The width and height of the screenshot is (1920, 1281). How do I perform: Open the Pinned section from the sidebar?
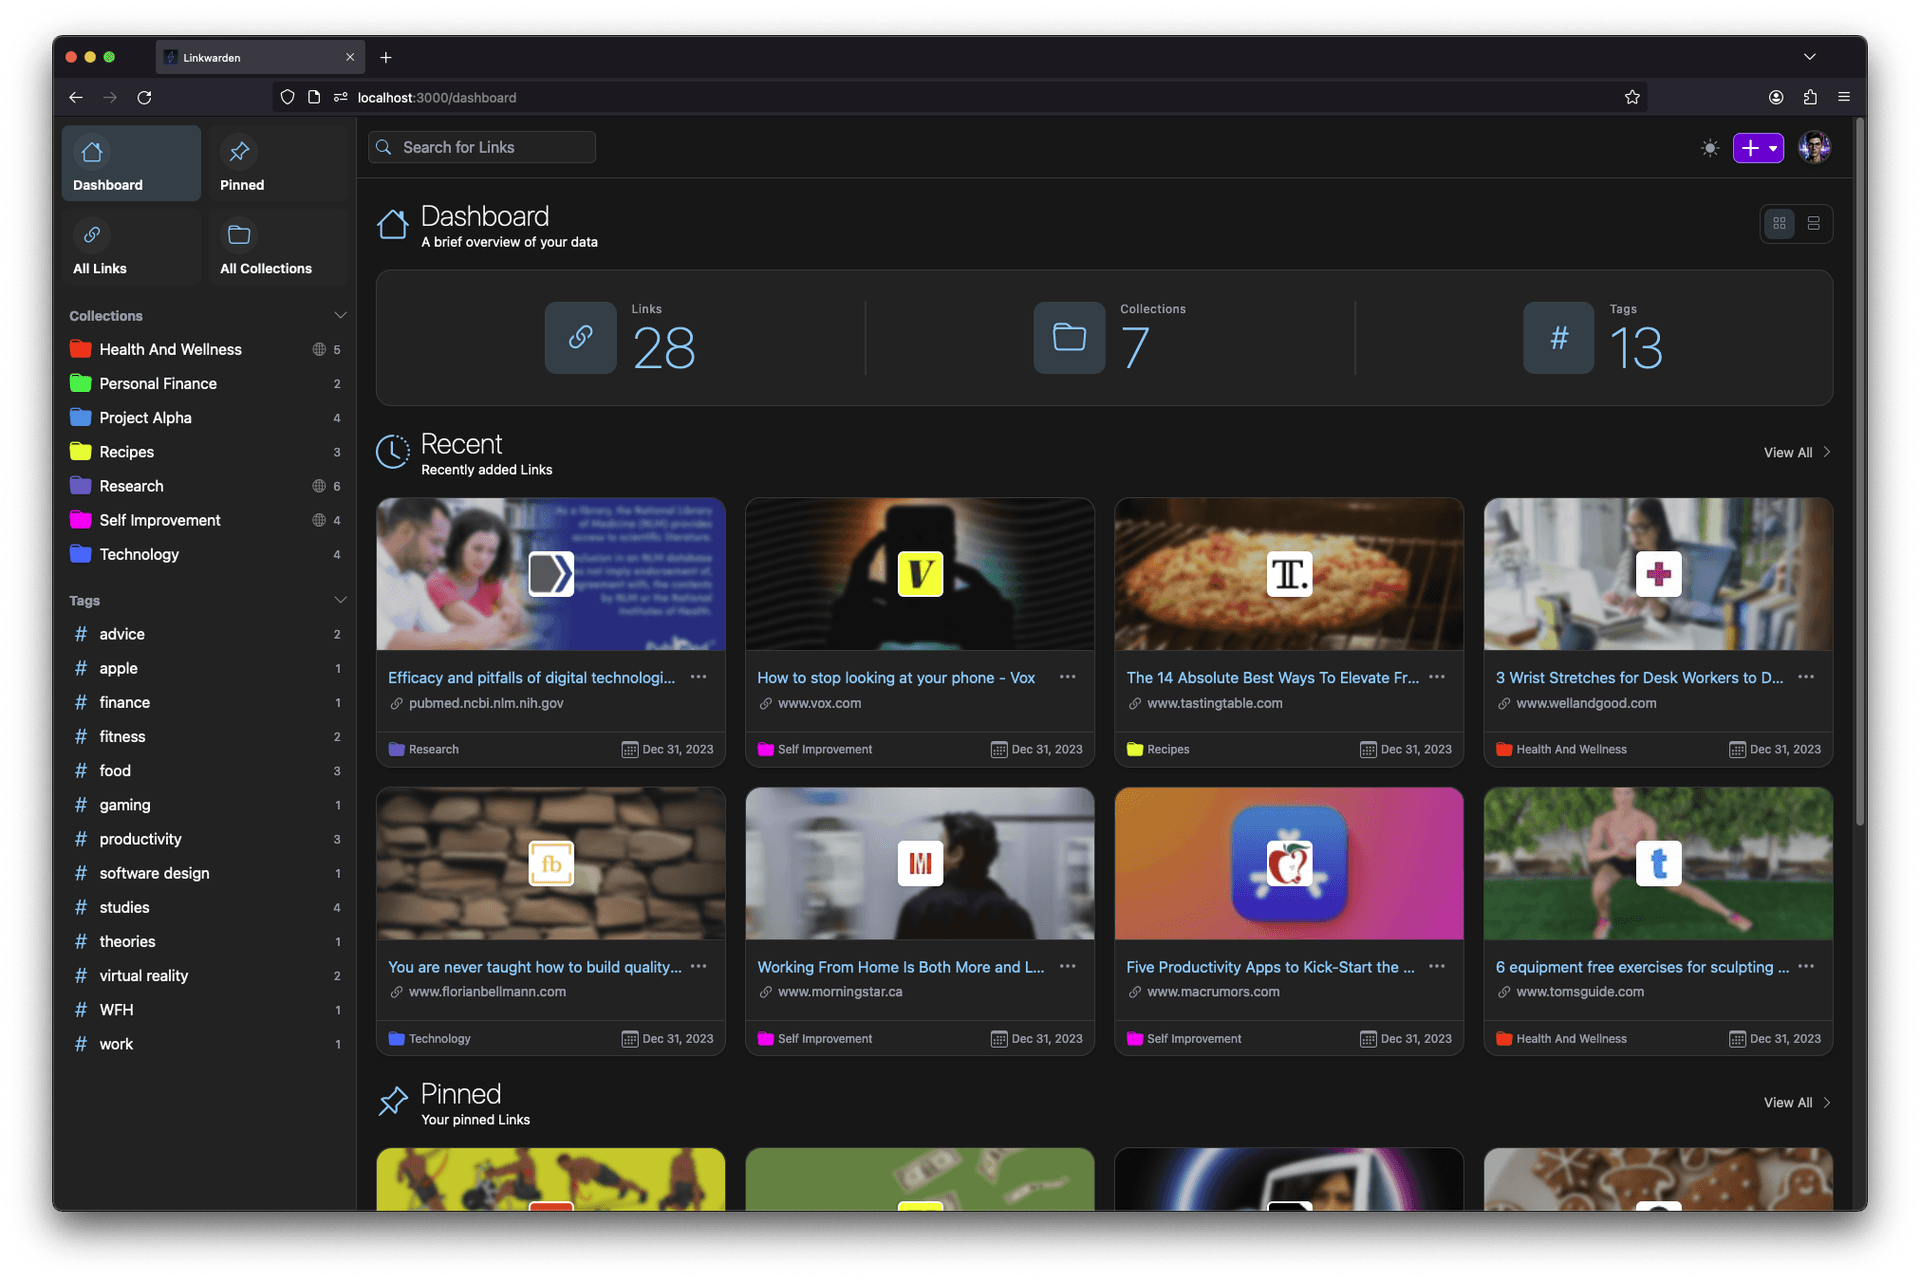click(x=240, y=163)
